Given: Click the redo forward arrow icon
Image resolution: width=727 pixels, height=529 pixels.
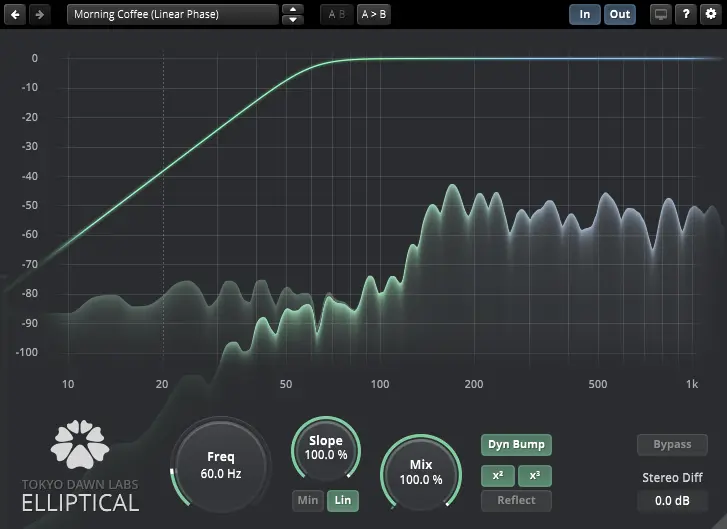Looking at the screenshot, I should [x=40, y=14].
